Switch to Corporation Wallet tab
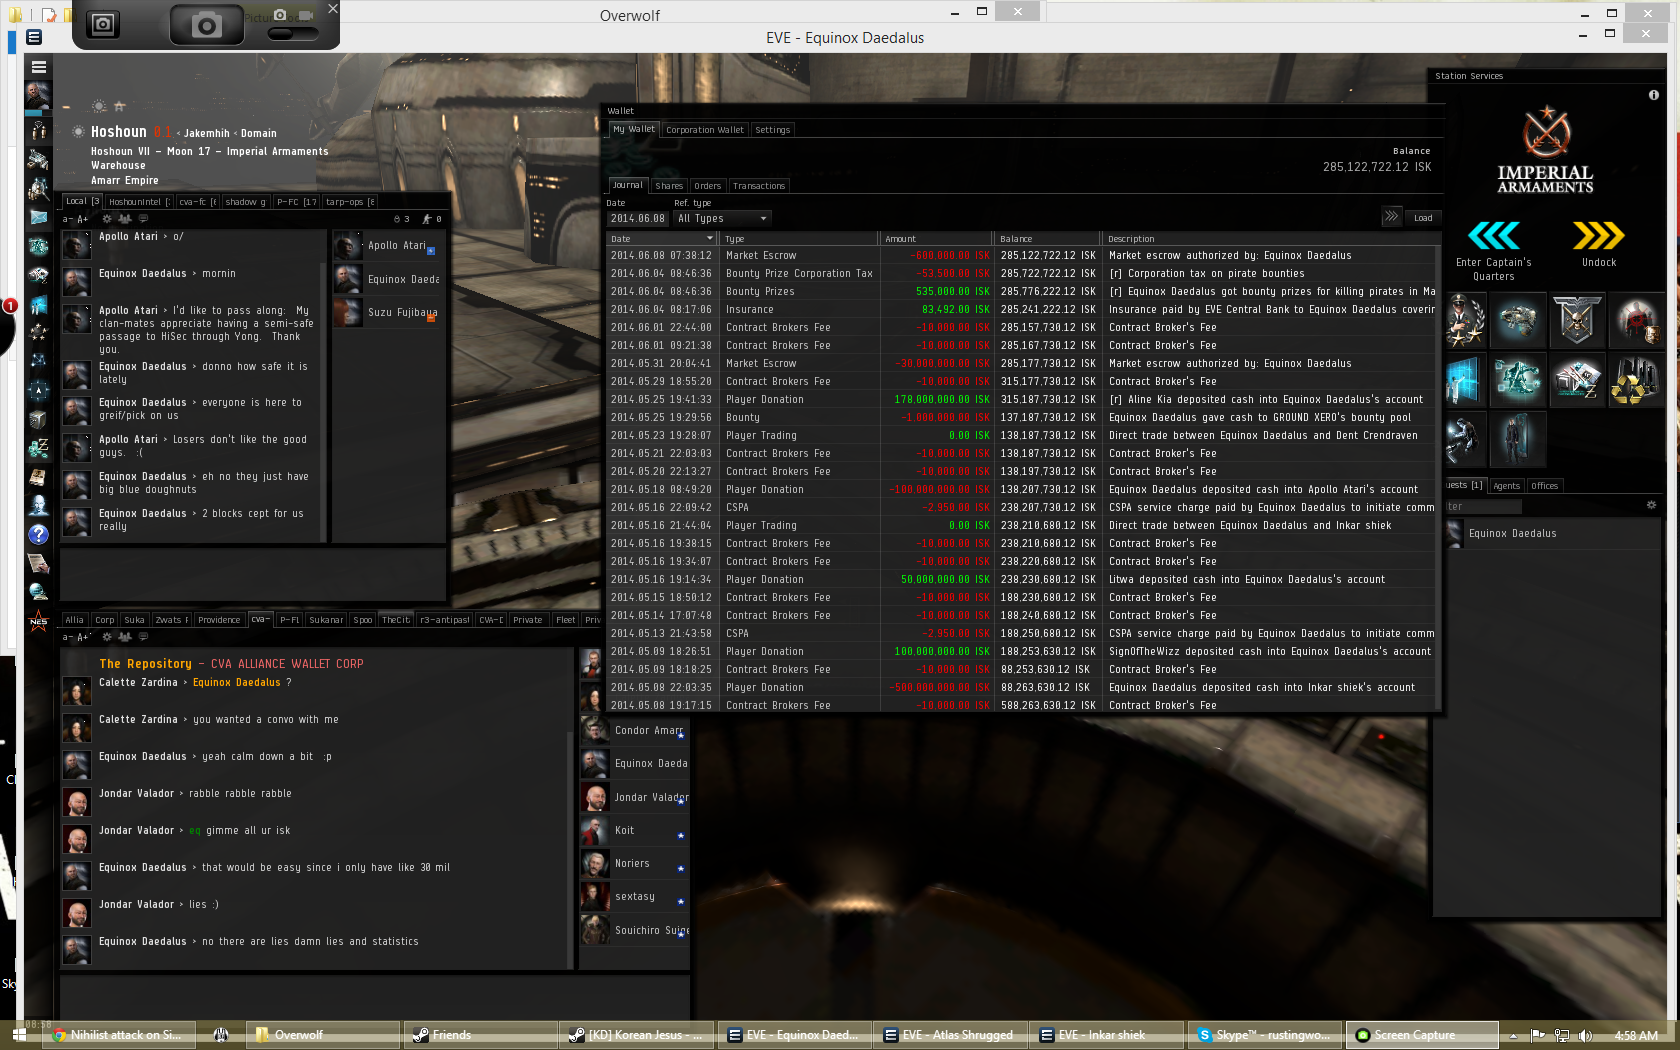This screenshot has height=1050, width=1680. click(x=705, y=130)
